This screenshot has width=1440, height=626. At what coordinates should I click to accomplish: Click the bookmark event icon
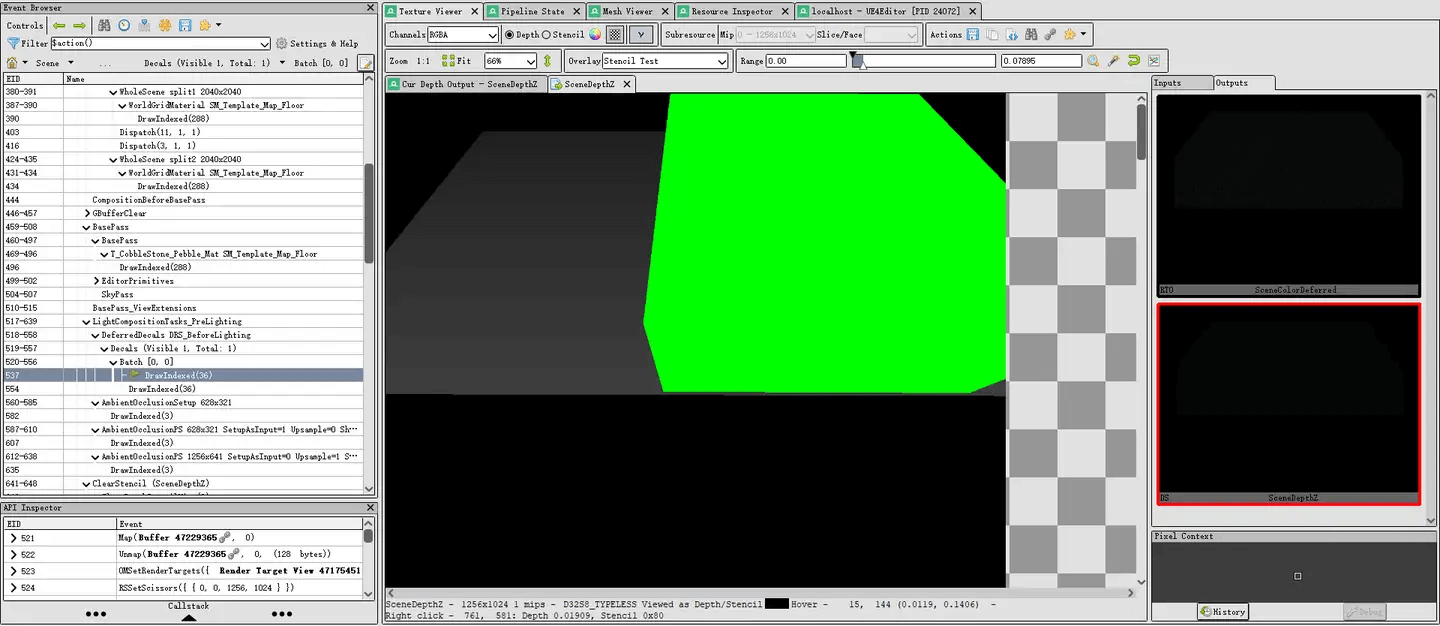[145, 25]
